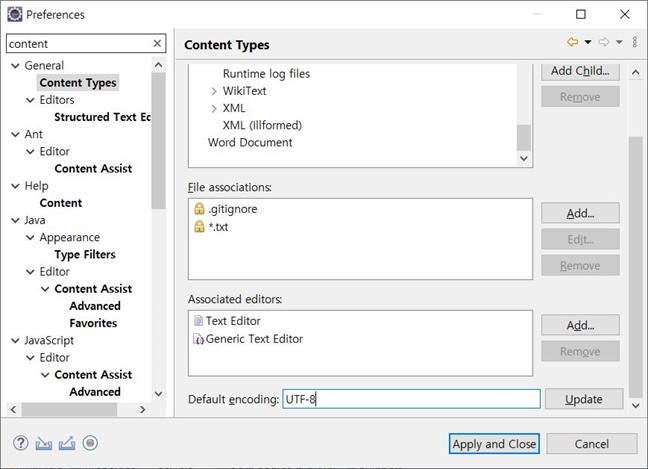
Task: Open the three-dot view menu
Action: tap(635, 43)
